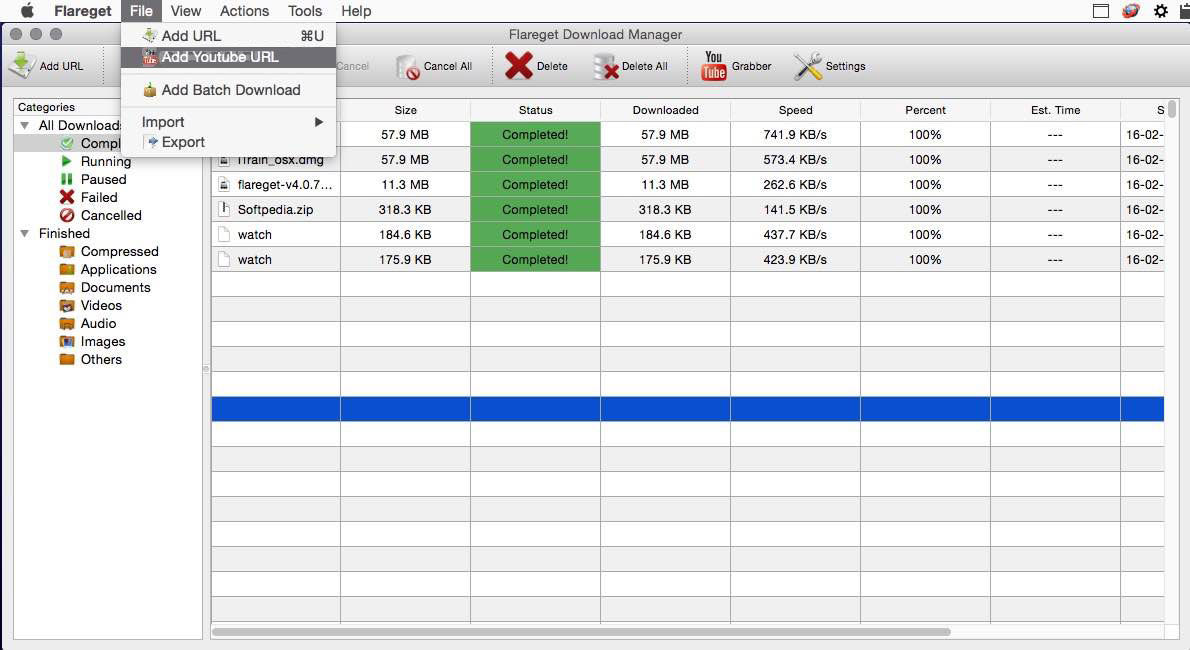Click the Audio folder icon

[x=67, y=323]
